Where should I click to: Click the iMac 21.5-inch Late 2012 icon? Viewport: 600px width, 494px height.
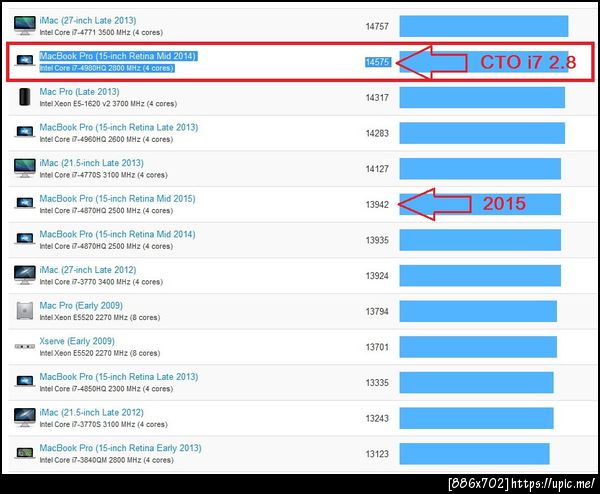(24, 417)
